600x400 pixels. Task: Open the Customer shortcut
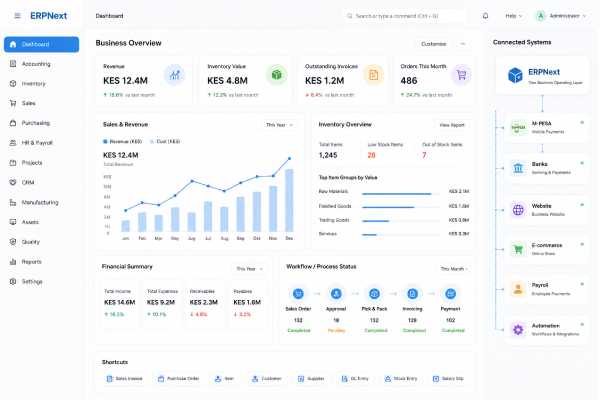267,379
